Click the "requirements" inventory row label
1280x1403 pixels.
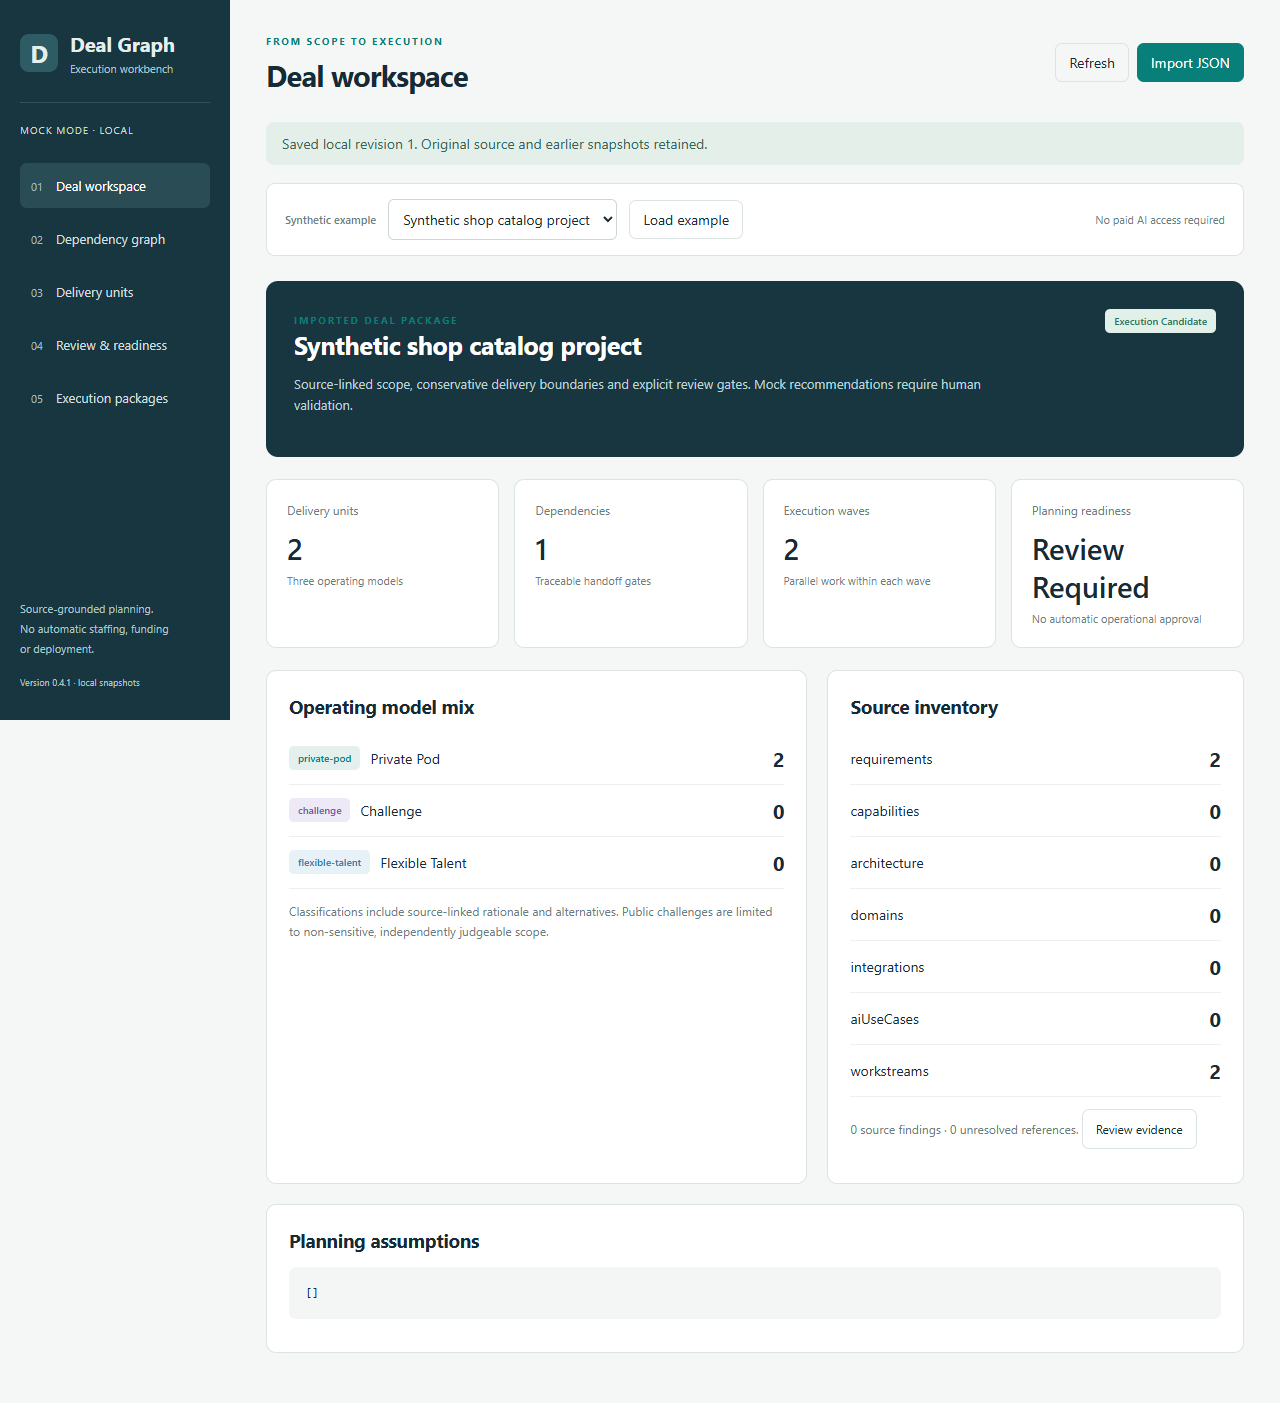pyautogui.click(x=891, y=759)
